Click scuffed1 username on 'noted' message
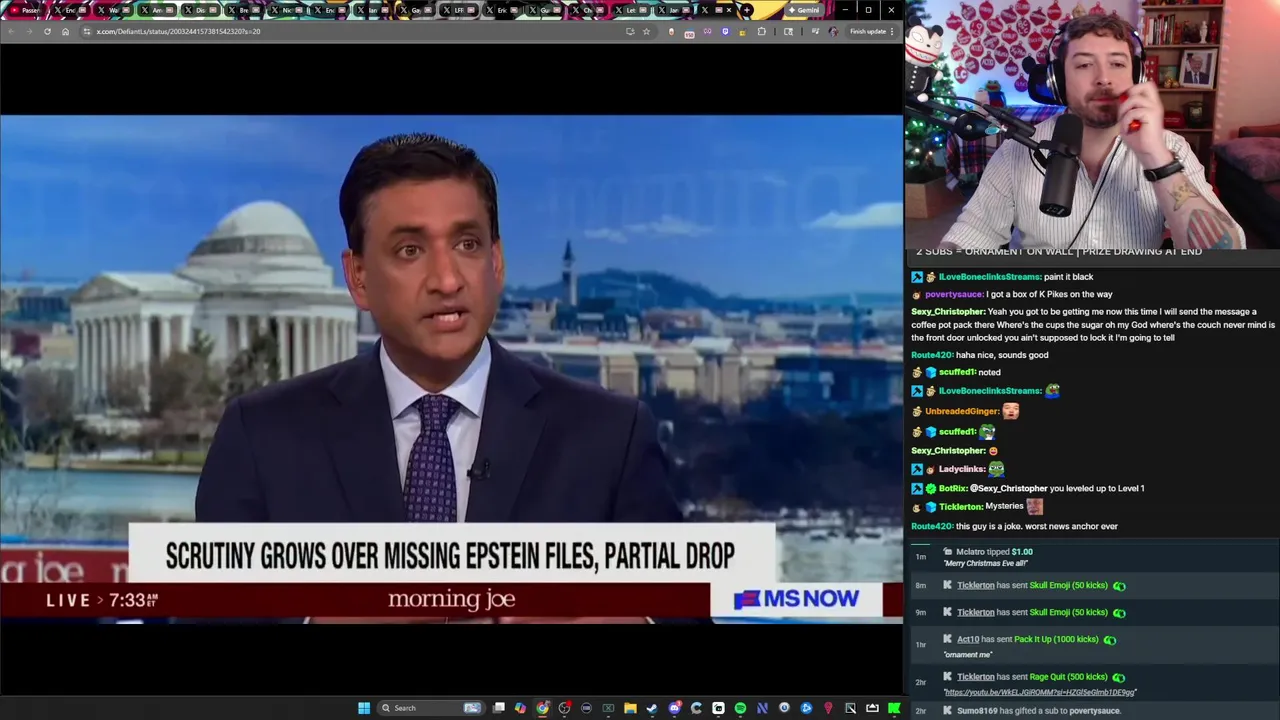This screenshot has height=720, width=1280. tap(956, 372)
